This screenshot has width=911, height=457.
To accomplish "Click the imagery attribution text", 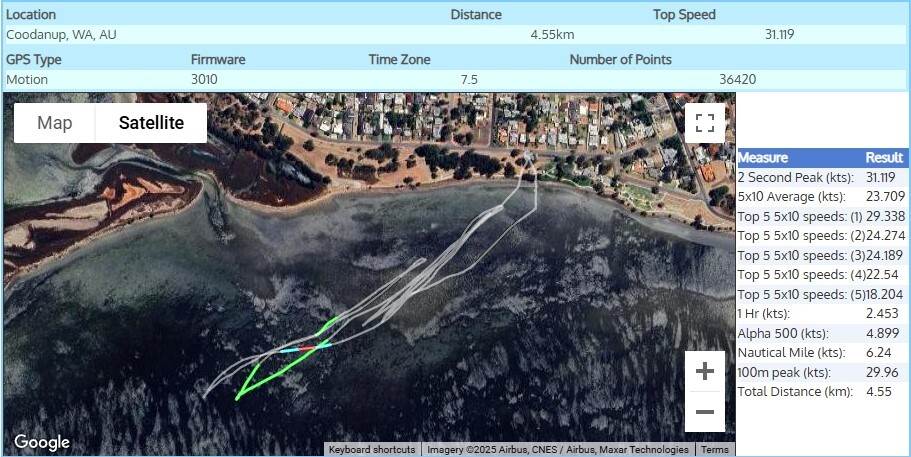I will click(x=558, y=449).
